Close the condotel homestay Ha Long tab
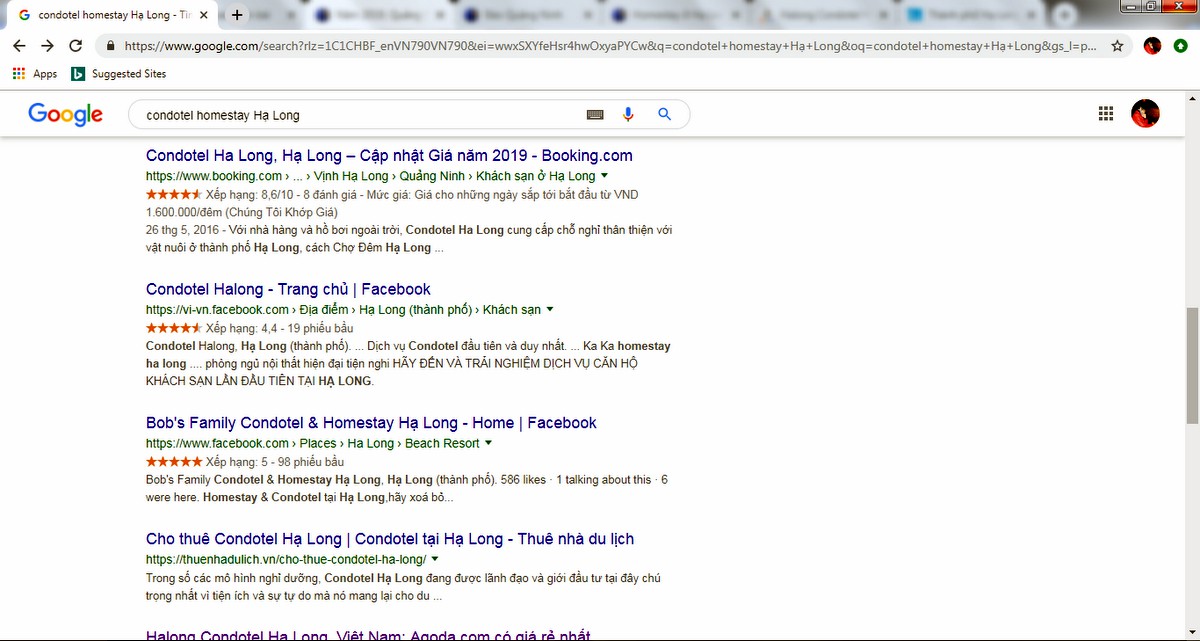Image resolution: width=1200 pixels, height=641 pixels. 204,15
